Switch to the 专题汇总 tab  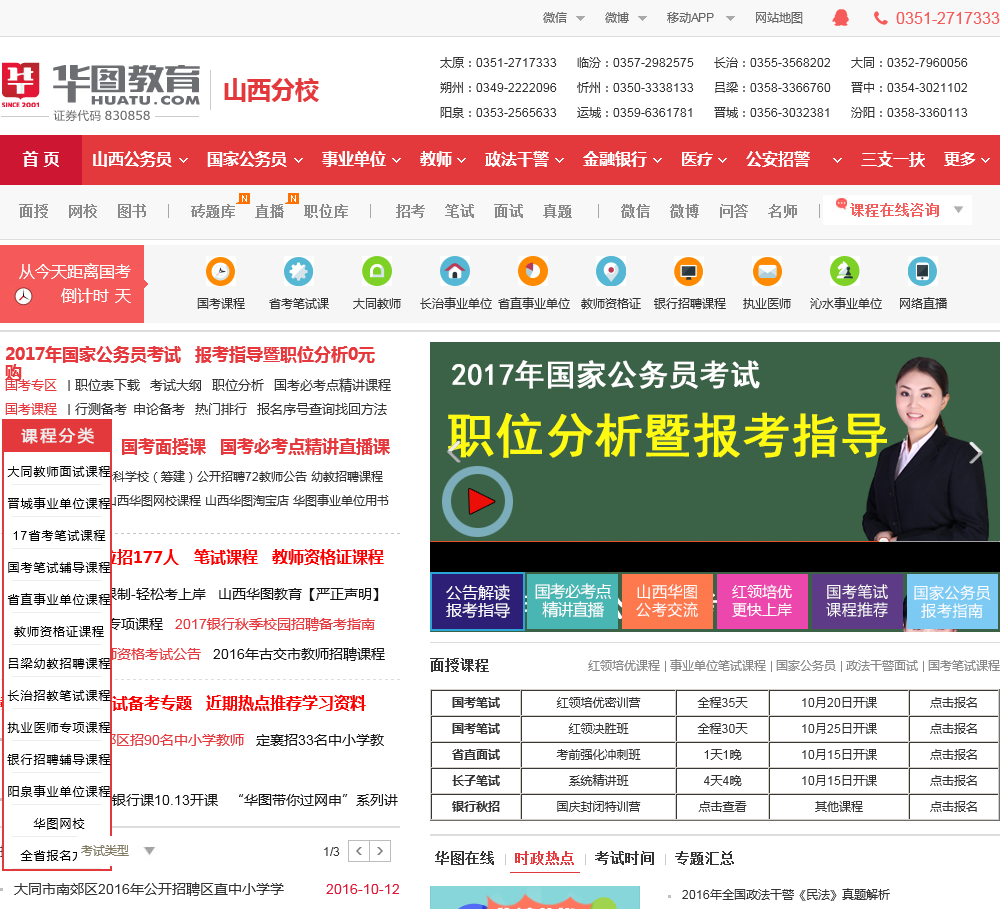[704, 859]
